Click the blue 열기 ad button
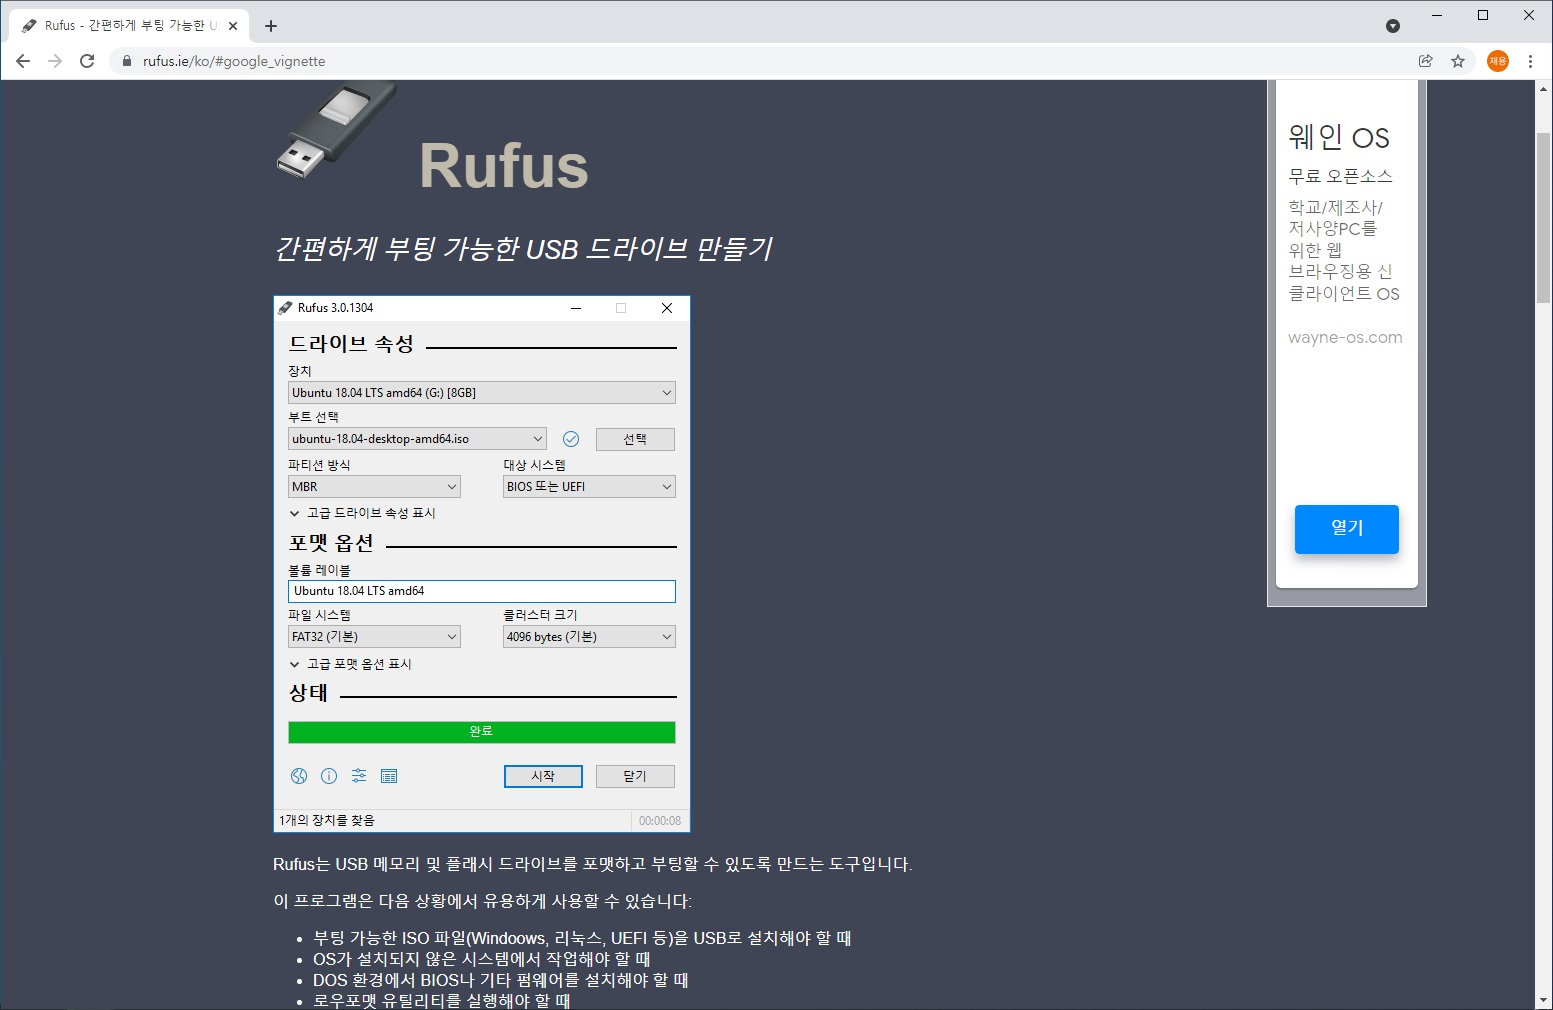The width and height of the screenshot is (1553, 1010). point(1347,529)
